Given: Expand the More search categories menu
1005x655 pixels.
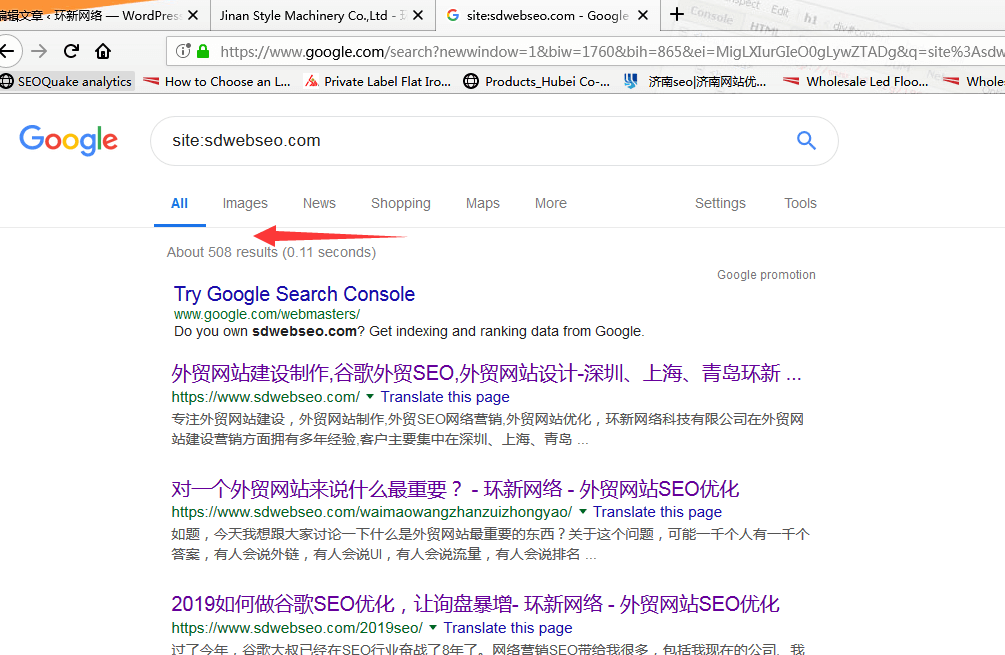Looking at the screenshot, I should pyautogui.click(x=551, y=203).
